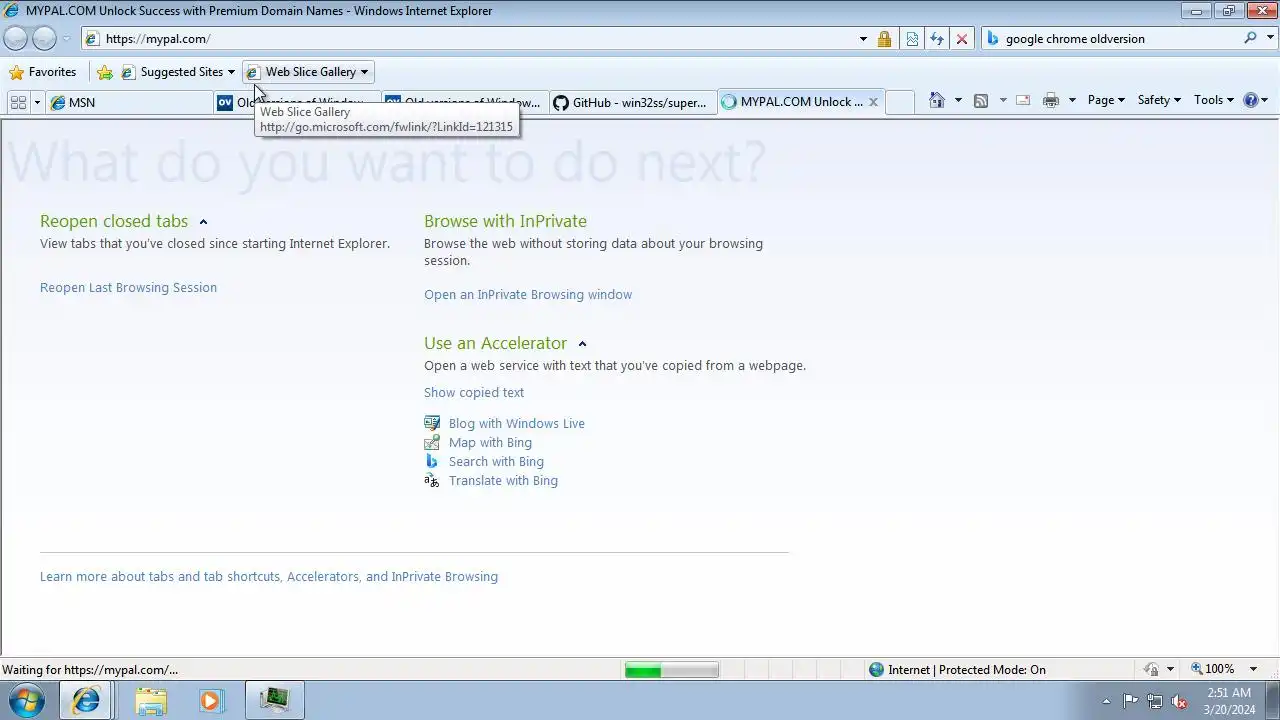Click the Read Mail icon
Image resolution: width=1280 pixels, height=720 pixels.
(x=1023, y=100)
